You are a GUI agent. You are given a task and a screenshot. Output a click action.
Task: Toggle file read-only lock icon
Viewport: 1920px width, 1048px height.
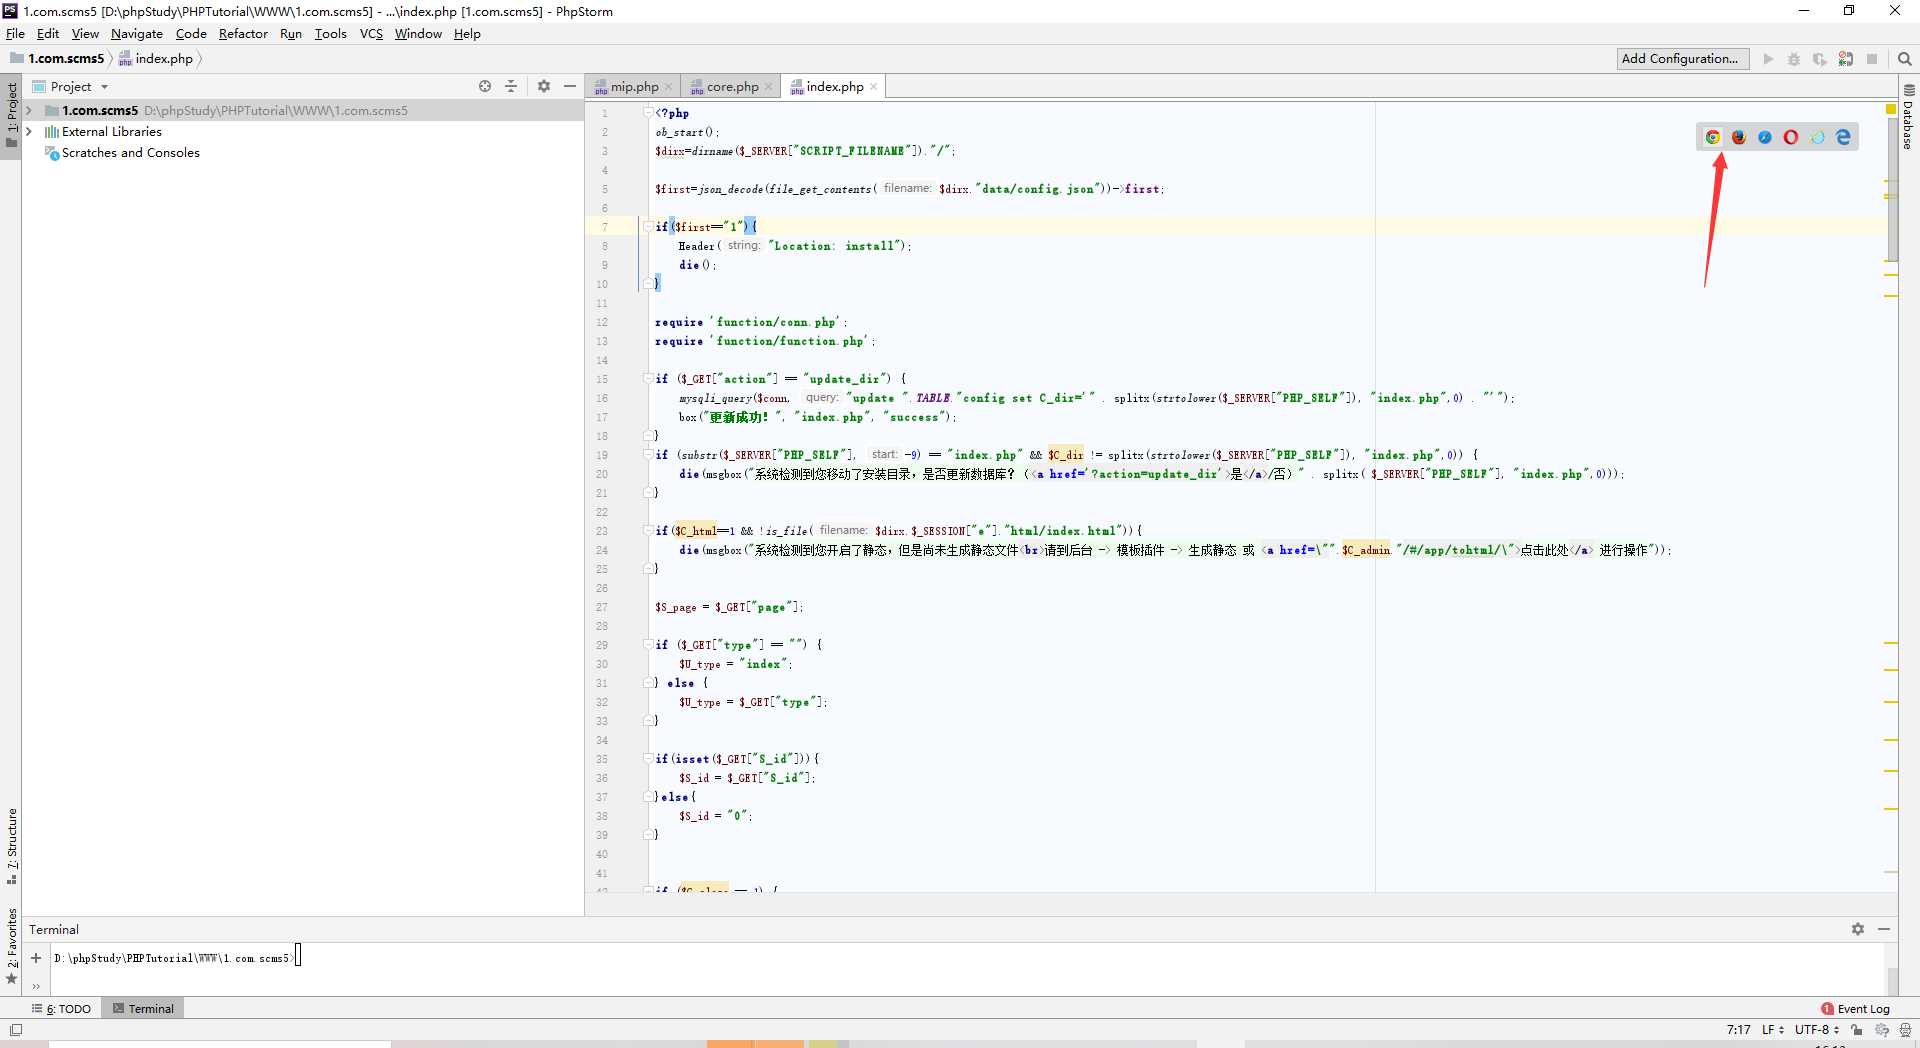coord(1856,1029)
